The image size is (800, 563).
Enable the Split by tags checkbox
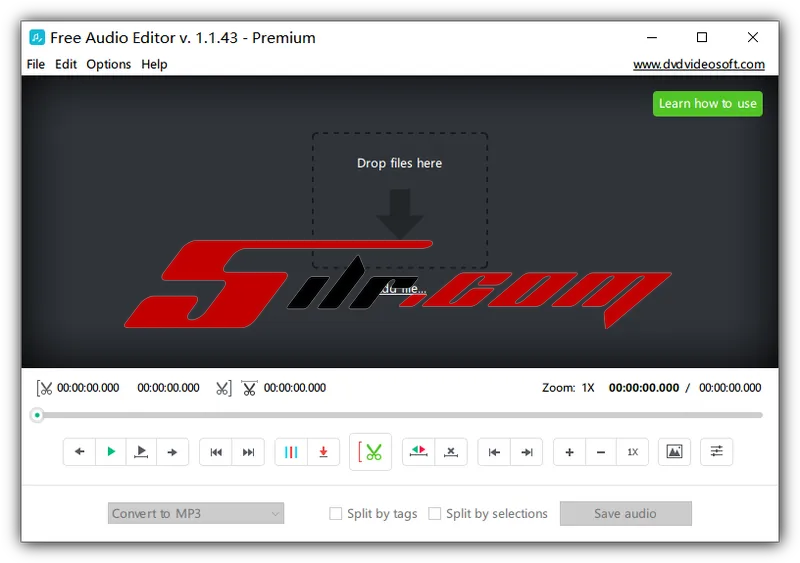[335, 513]
